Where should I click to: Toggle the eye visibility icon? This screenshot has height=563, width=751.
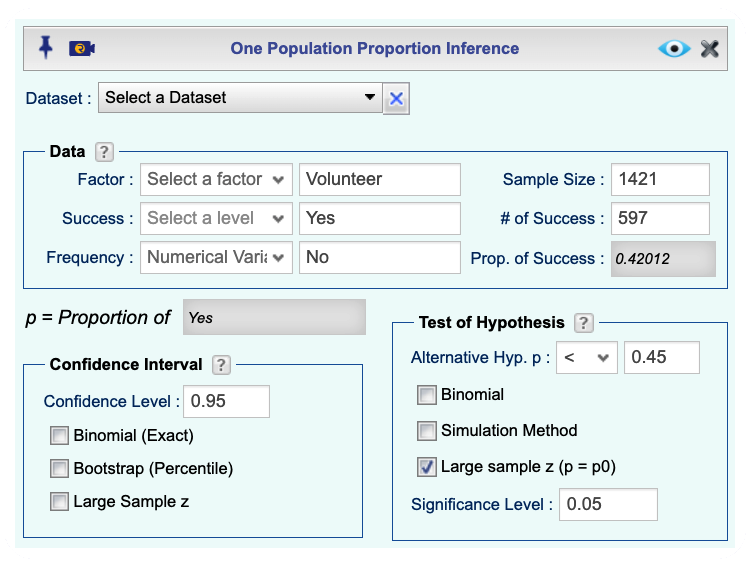click(674, 48)
